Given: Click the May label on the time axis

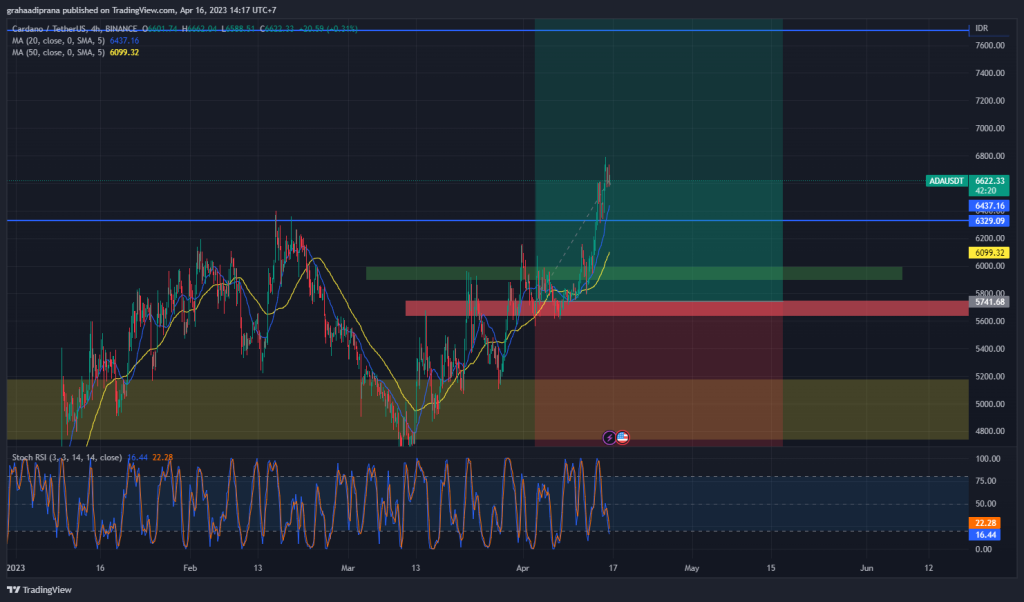Looking at the screenshot, I should click(x=692, y=568).
